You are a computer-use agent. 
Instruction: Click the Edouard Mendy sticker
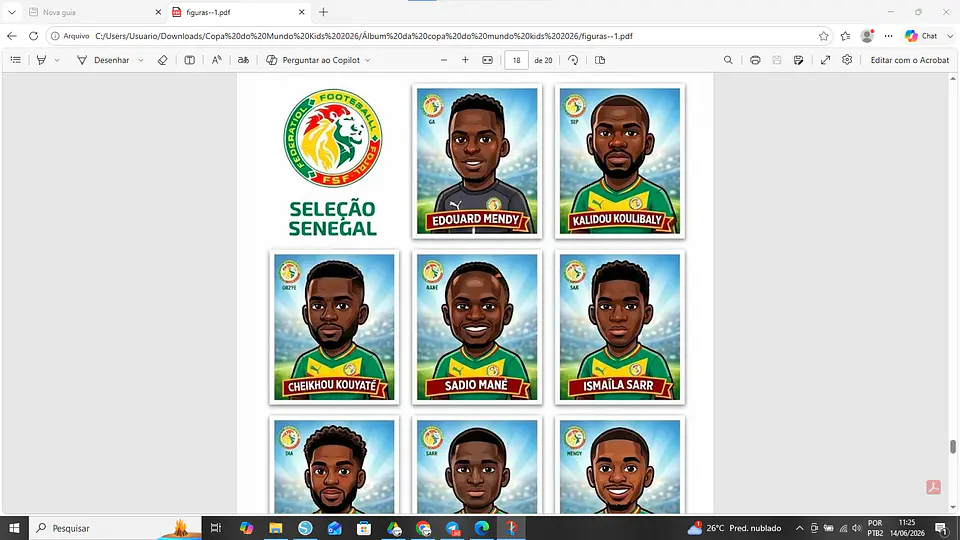(x=477, y=161)
